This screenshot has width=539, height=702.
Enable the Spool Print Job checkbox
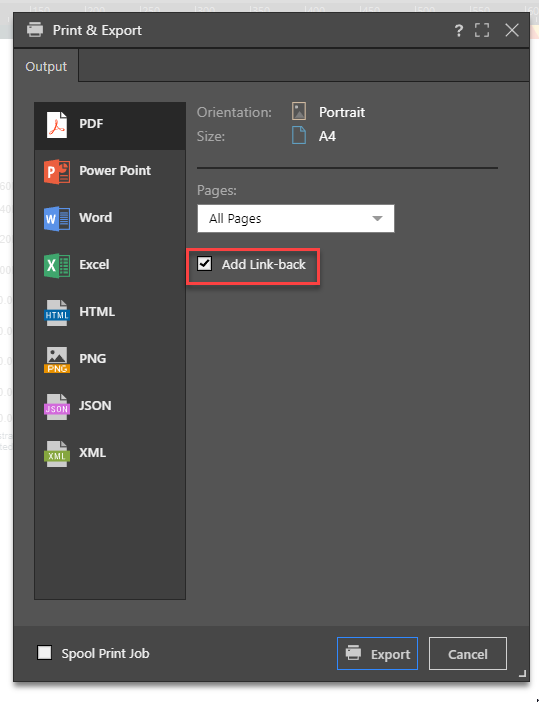coord(44,653)
